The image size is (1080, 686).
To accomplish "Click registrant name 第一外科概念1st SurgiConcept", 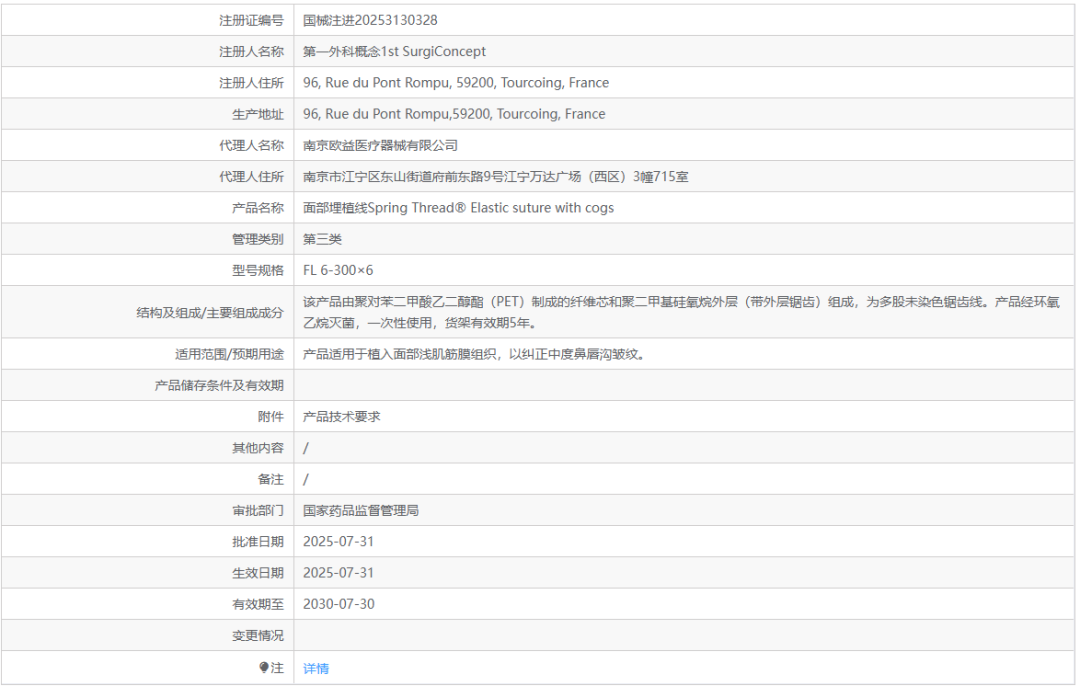I will click(x=394, y=52).
